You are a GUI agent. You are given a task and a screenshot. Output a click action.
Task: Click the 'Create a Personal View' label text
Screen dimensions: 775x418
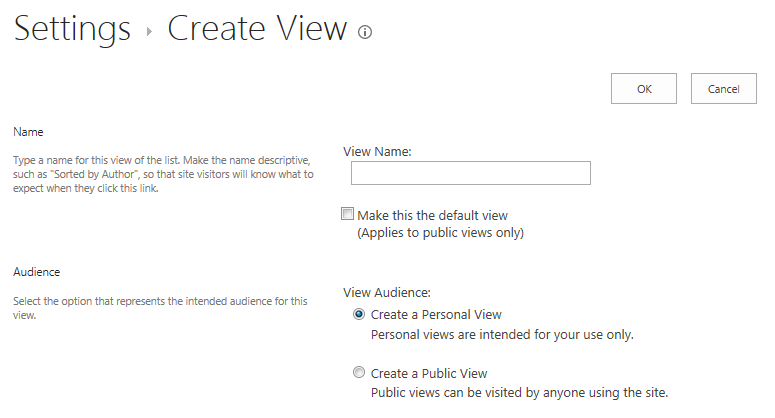click(436, 315)
